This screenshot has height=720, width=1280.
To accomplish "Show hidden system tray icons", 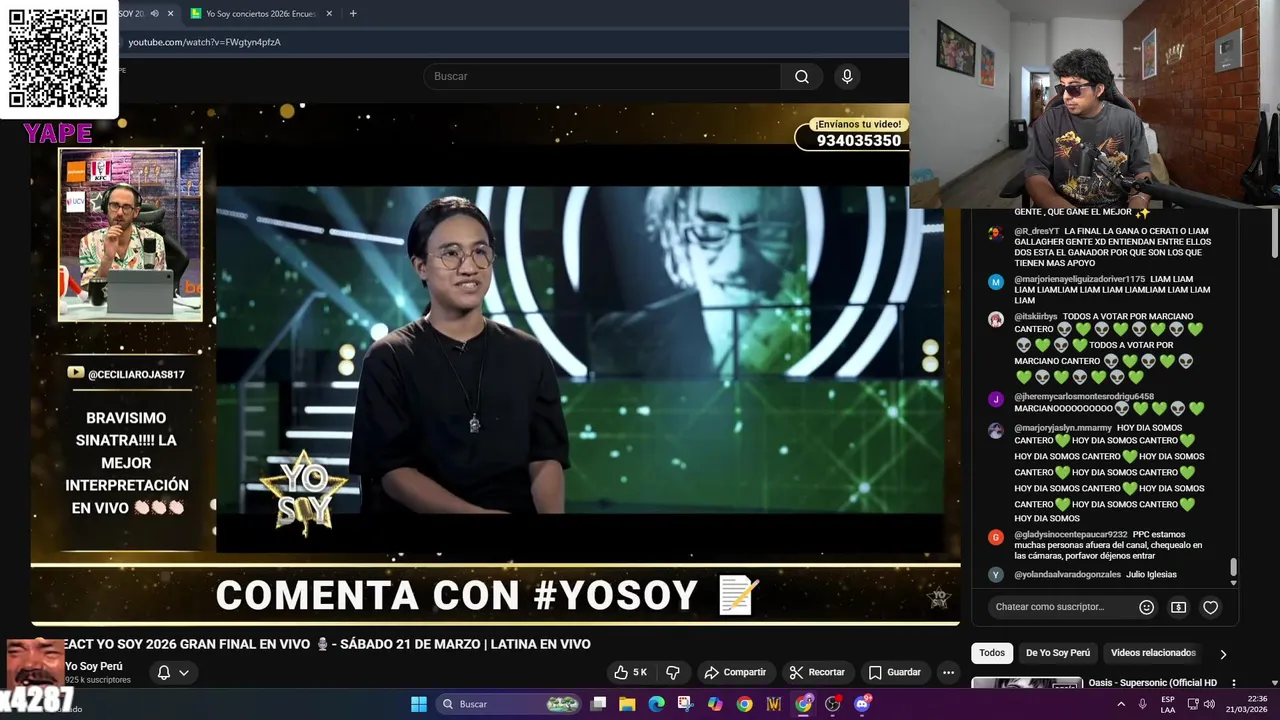I will pos(1121,704).
